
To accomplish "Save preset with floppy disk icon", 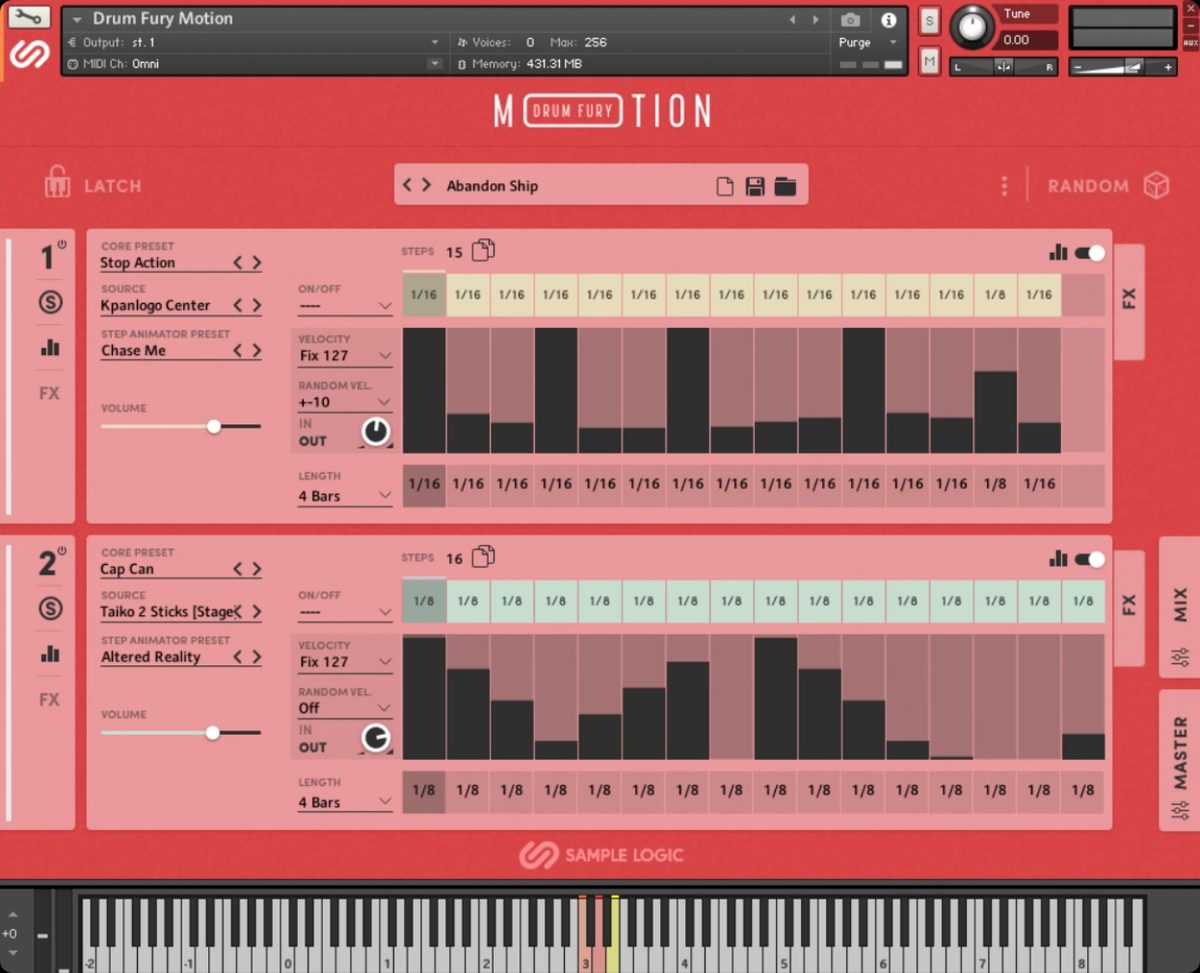I will pyautogui.click(x=755, y=186).
